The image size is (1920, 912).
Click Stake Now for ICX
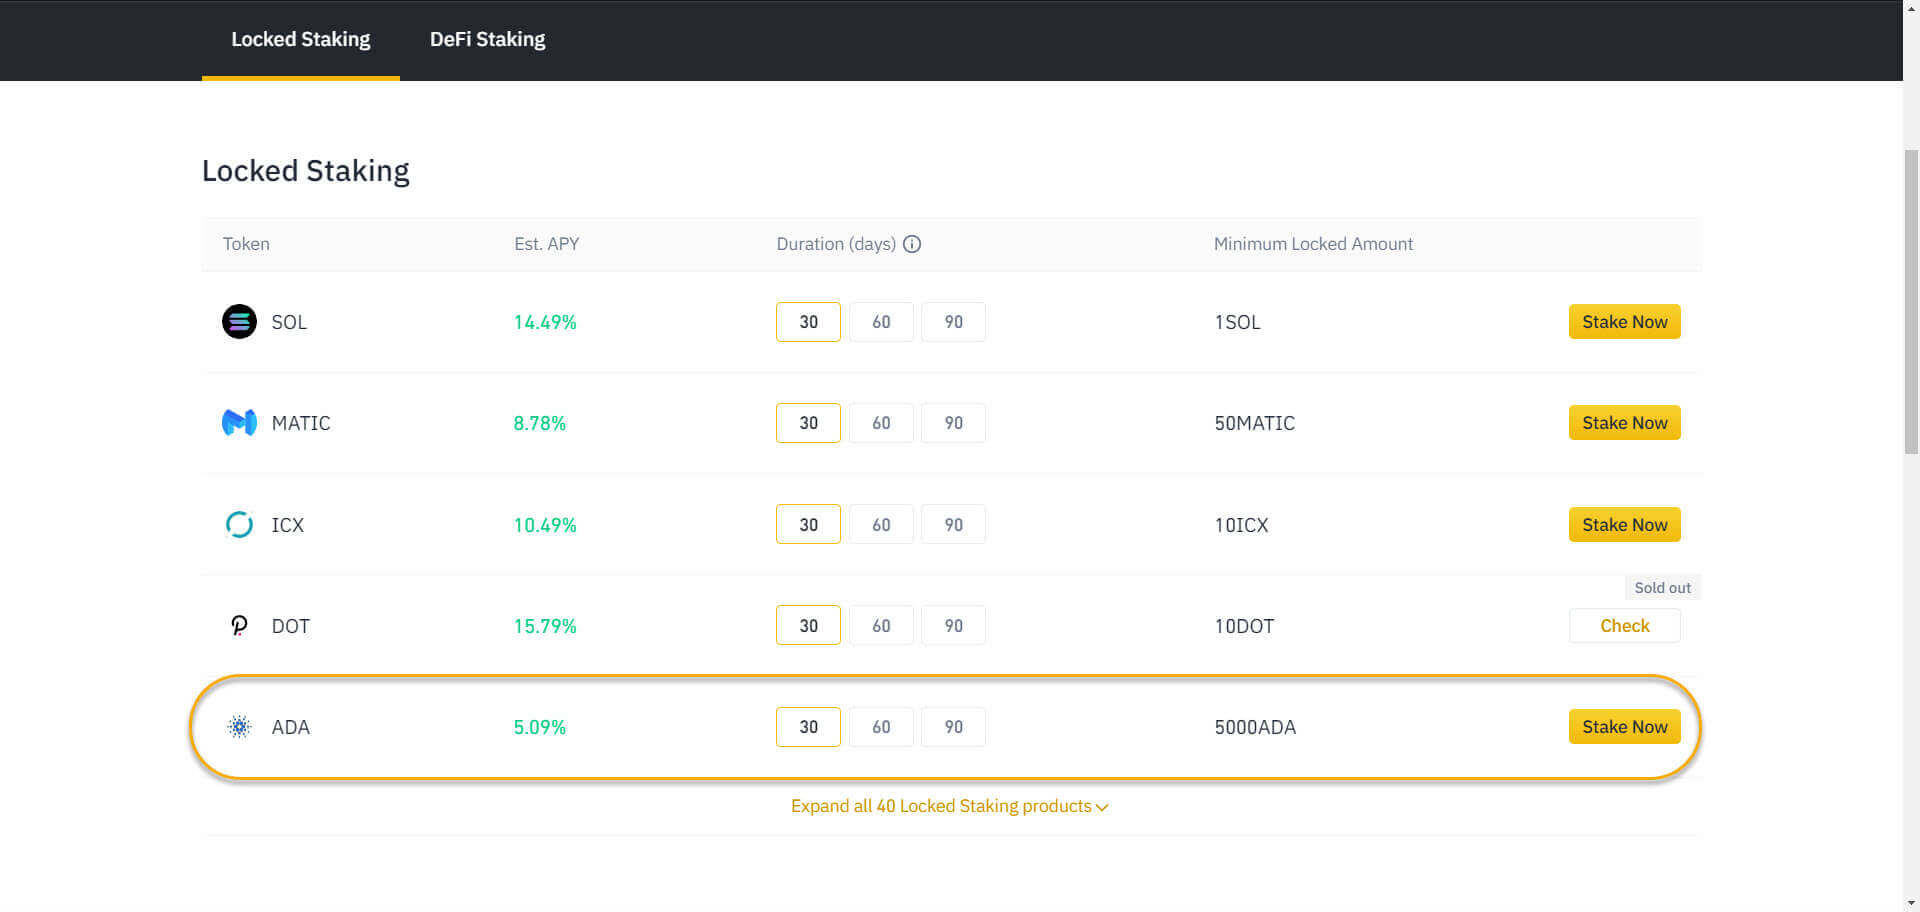1624,525
